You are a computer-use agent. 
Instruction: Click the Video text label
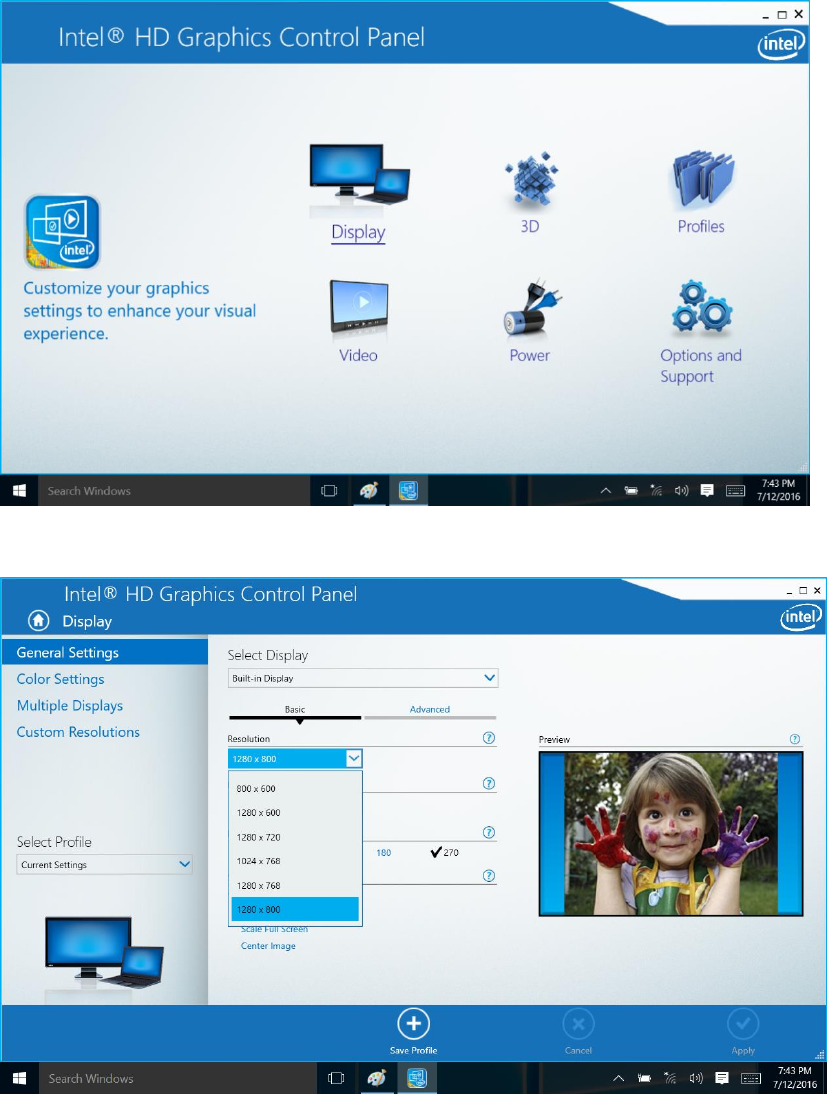click(x=358, y=355)
